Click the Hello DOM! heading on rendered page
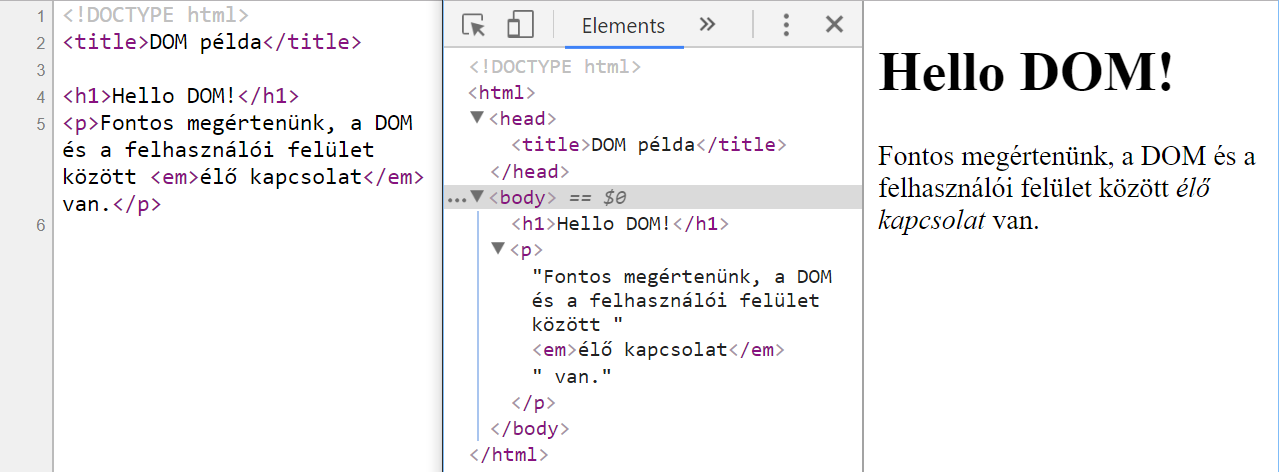 tap(1025, 74)
